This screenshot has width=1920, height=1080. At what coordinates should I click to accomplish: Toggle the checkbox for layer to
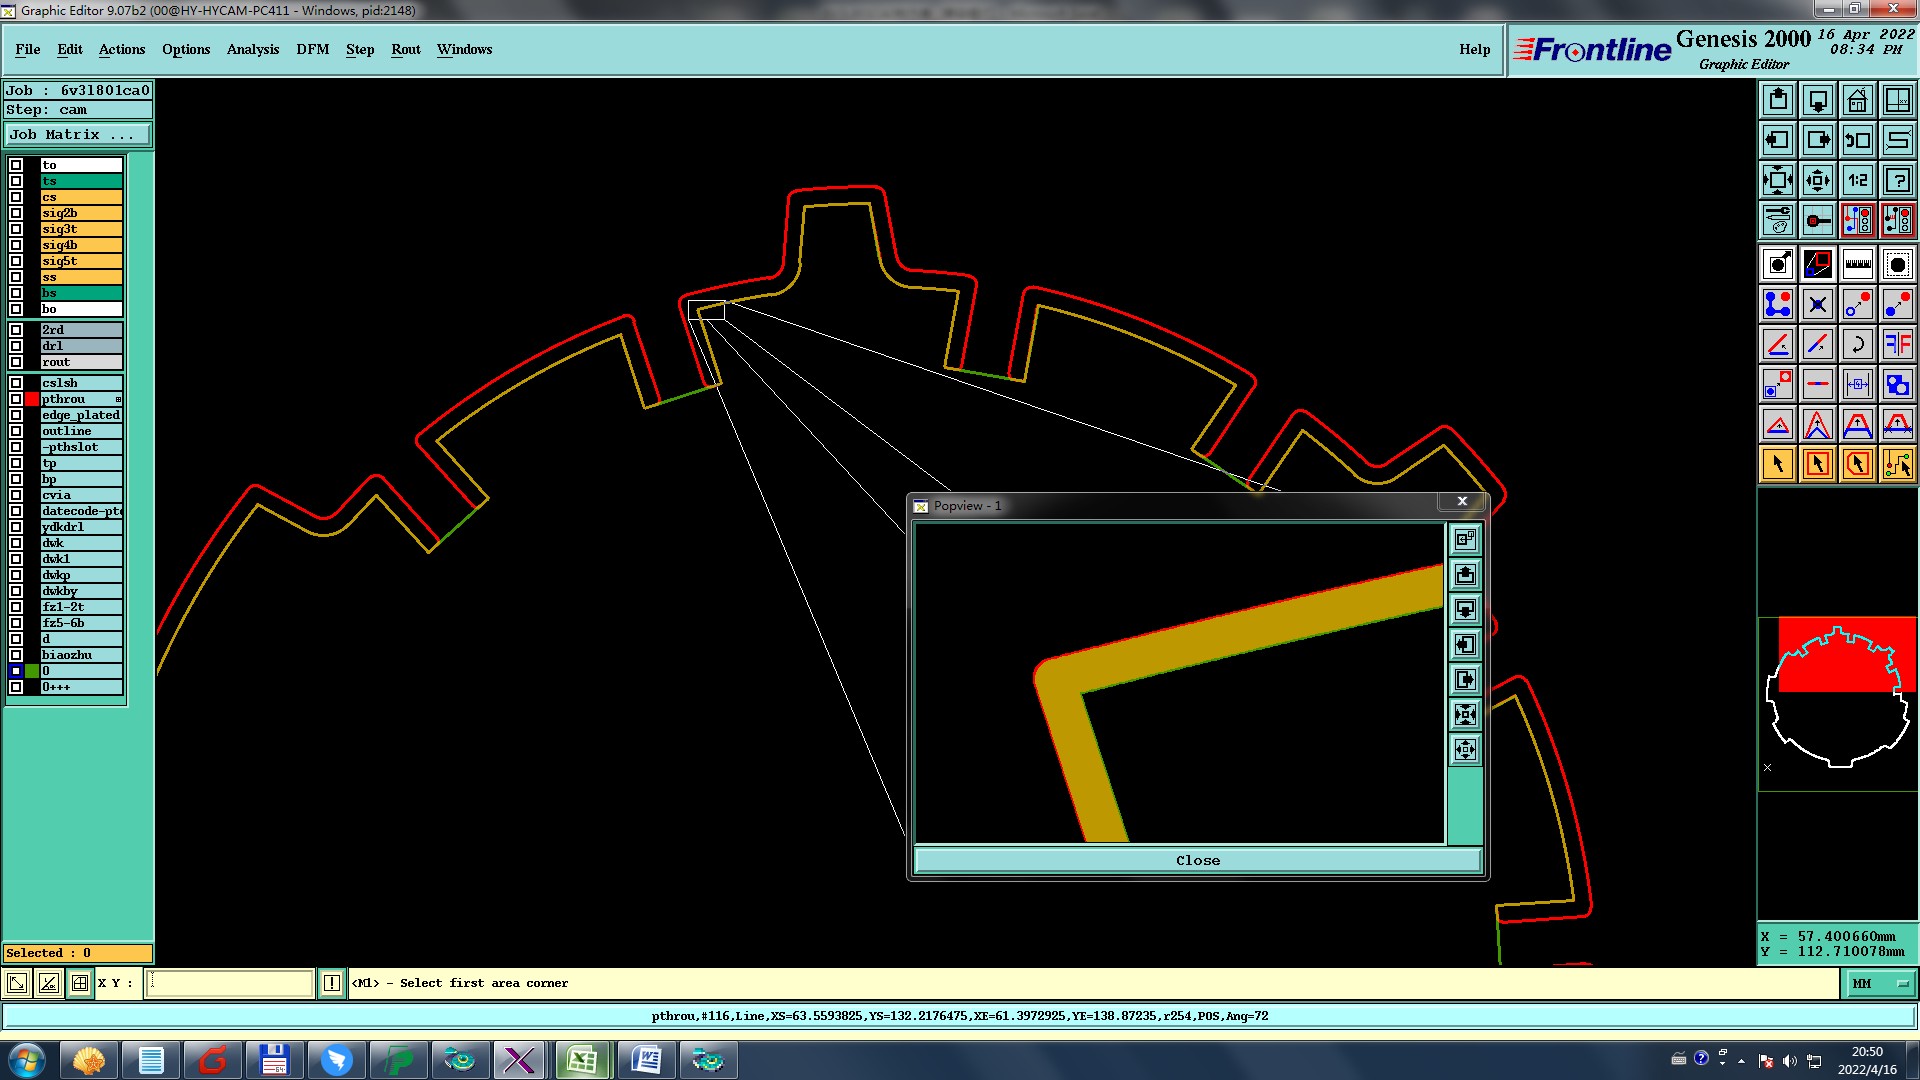coord(16,165)
